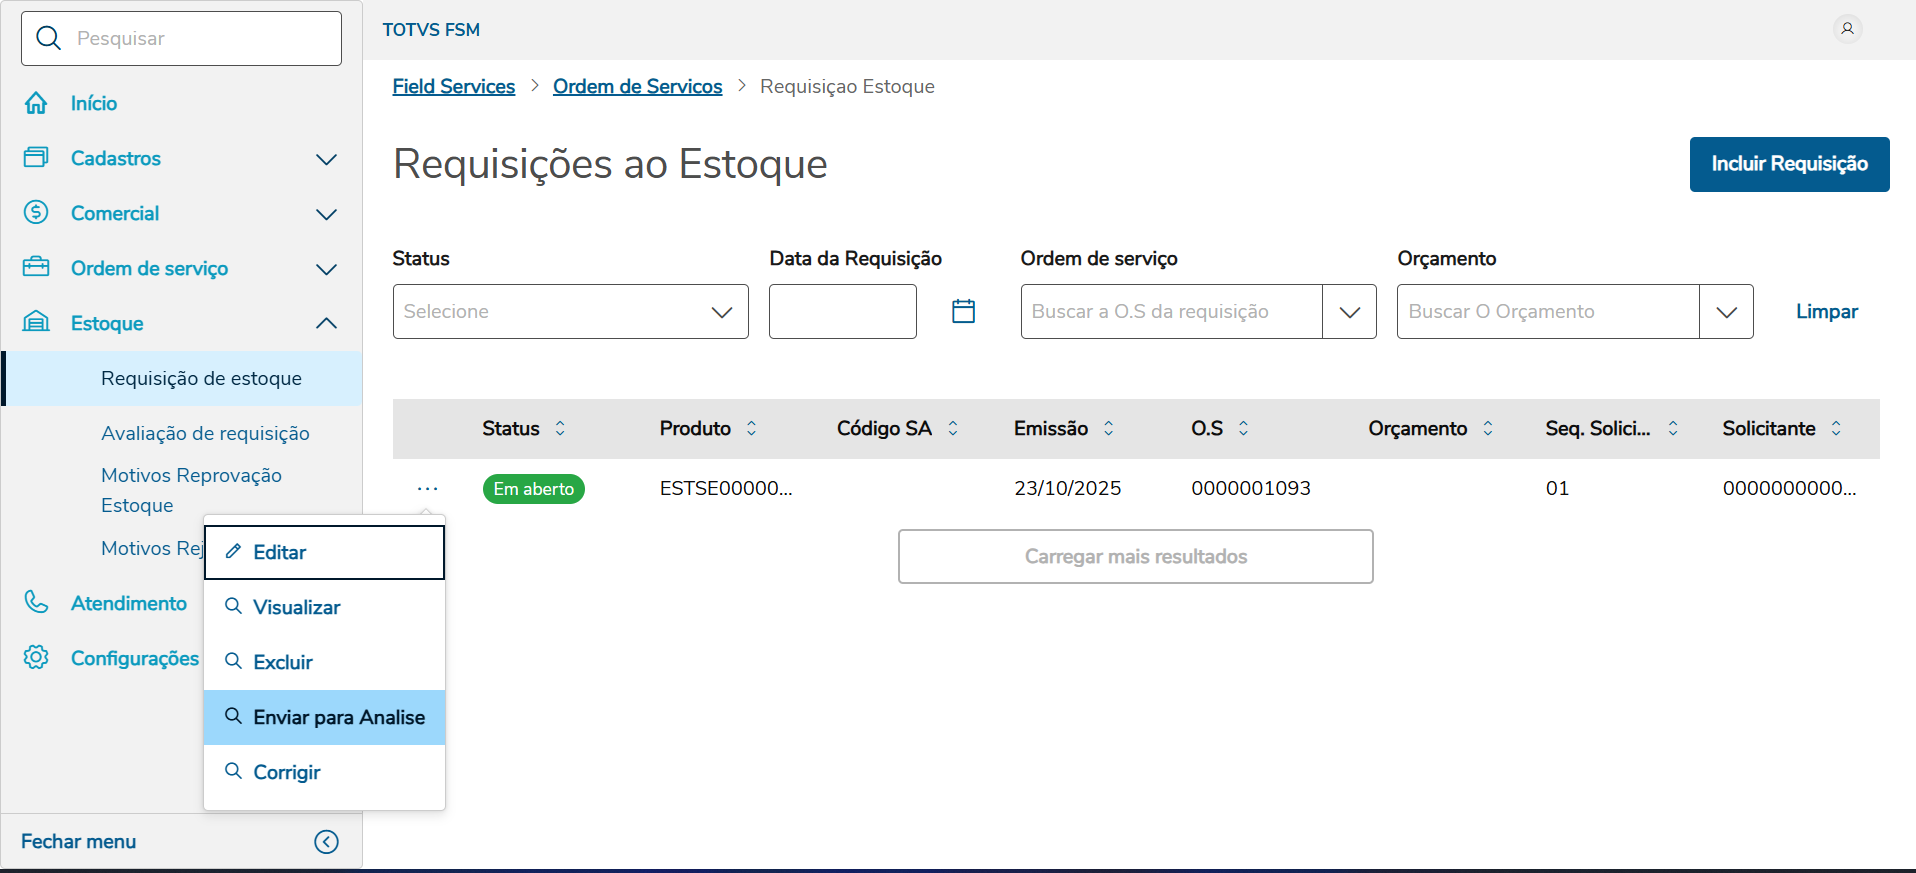Open Field Services breadcrumb link
Screen dimensions: 1916x873
coord(453,86)
